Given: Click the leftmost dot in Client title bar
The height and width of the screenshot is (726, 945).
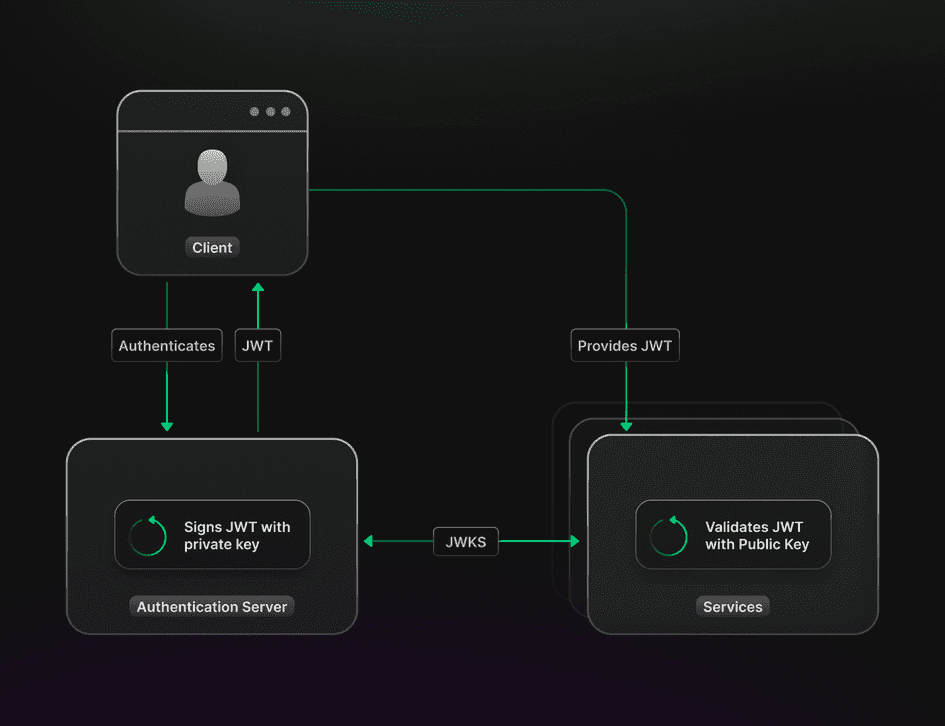Looking at the screenshot, I should tap(254, 112).
